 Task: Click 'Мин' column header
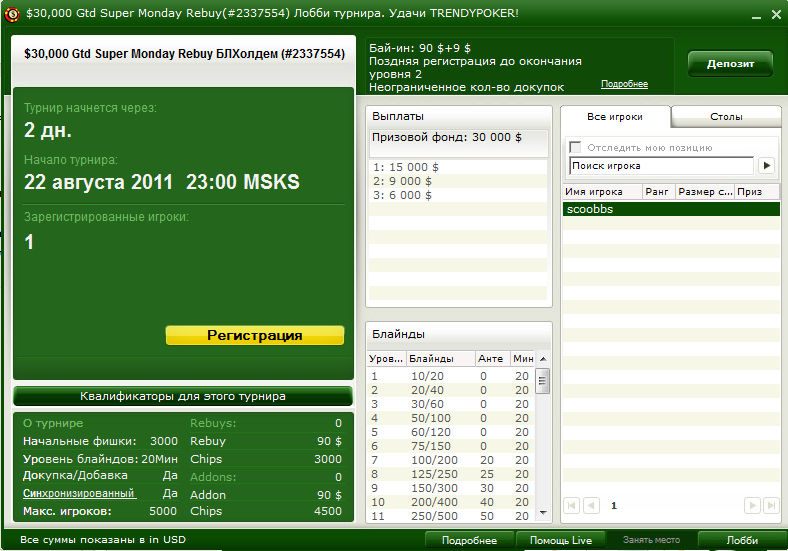click(523, 359)
